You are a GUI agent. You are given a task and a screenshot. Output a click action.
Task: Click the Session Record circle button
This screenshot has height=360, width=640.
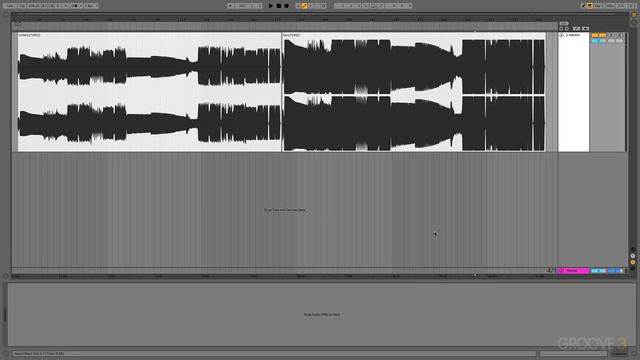323,6
